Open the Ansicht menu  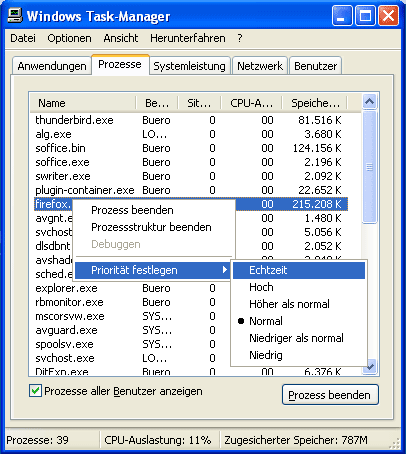pyautogui.click(x=121, y=38)
